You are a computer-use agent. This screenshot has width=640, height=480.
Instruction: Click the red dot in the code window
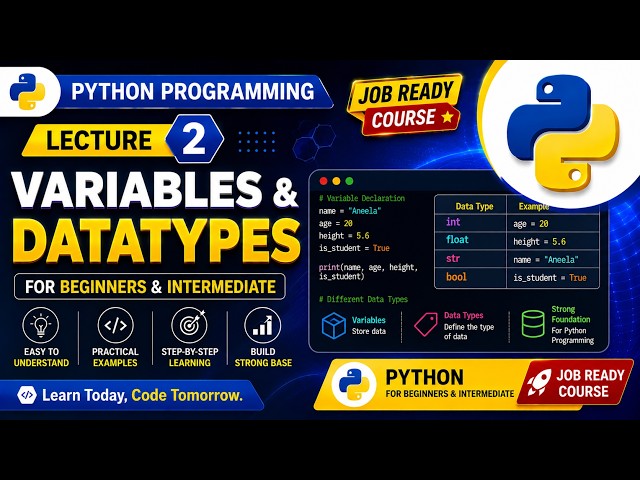tap(324, 181)
